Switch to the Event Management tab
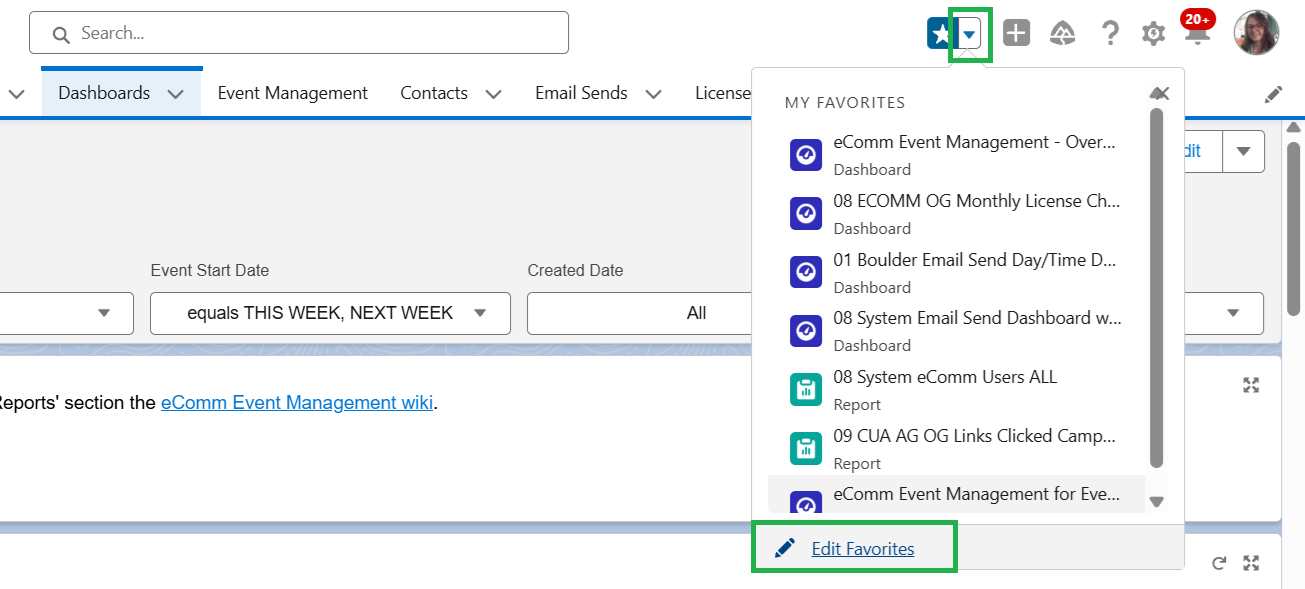The height and width of the screenshot is (589, 1305). click(x=292, y=93)
